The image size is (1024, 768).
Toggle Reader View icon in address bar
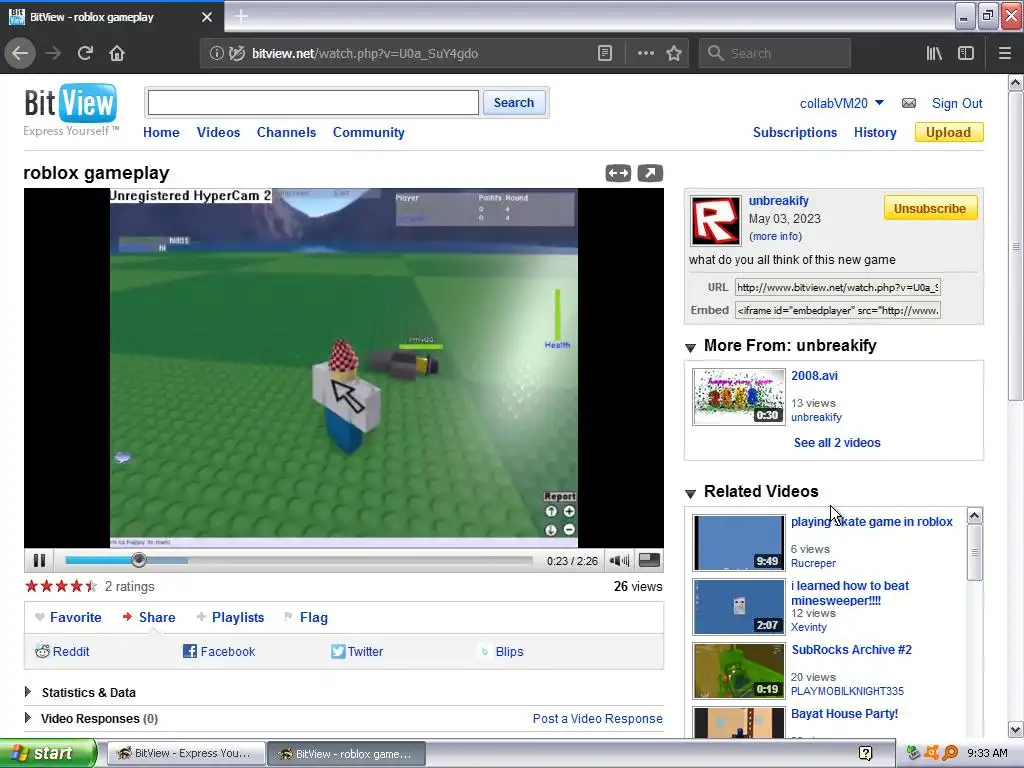click(x=605, y=54)
